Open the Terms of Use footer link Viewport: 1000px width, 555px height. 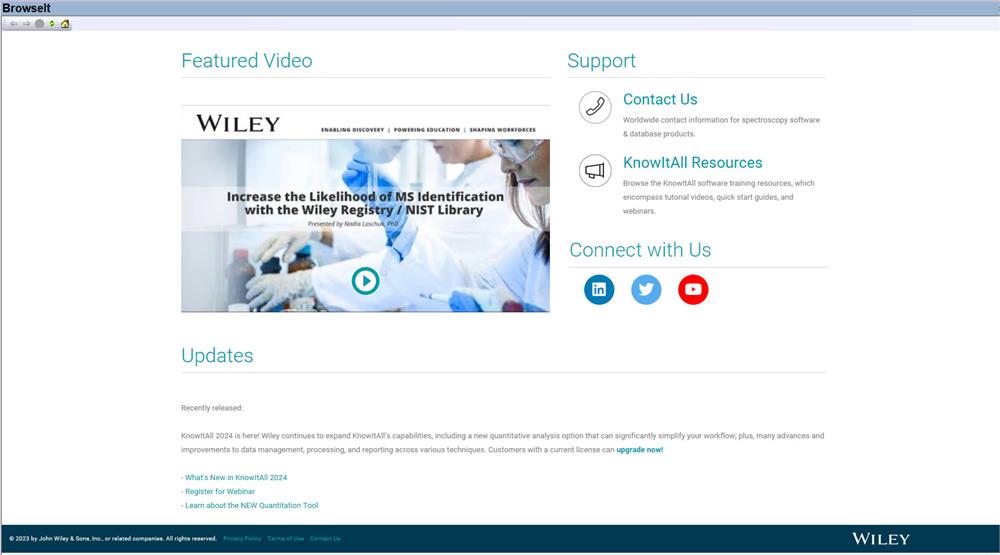[x=285, y=539]
